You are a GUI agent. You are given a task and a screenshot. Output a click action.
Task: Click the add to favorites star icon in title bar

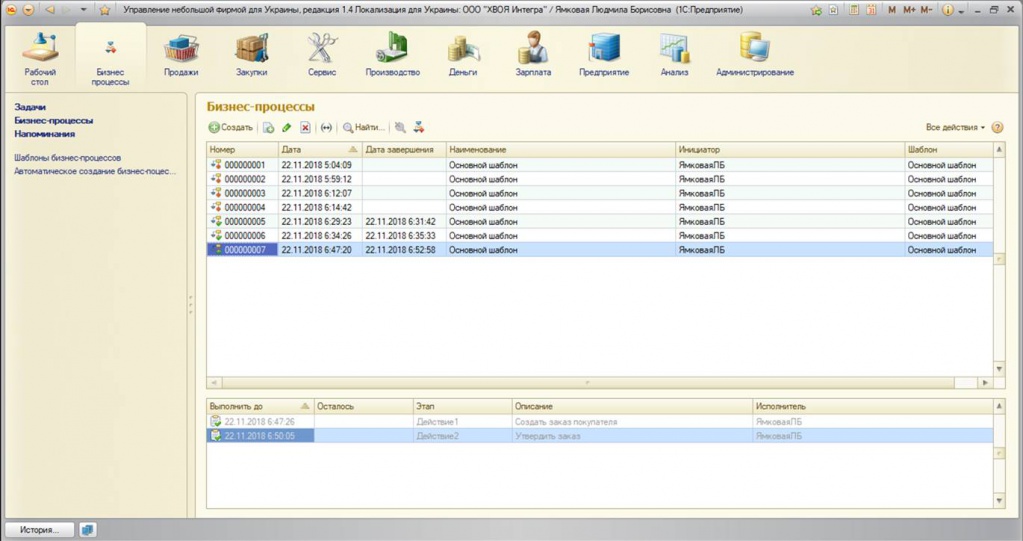click(x=816, y=10)
